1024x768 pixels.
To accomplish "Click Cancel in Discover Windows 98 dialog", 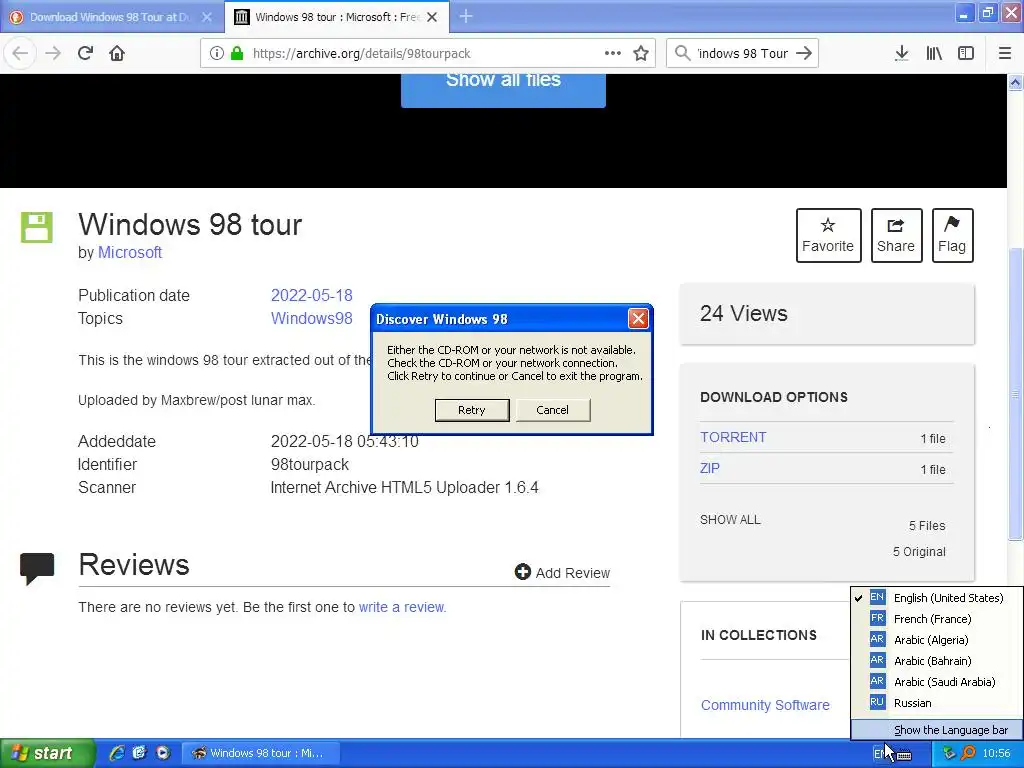I will click(552, 410).
